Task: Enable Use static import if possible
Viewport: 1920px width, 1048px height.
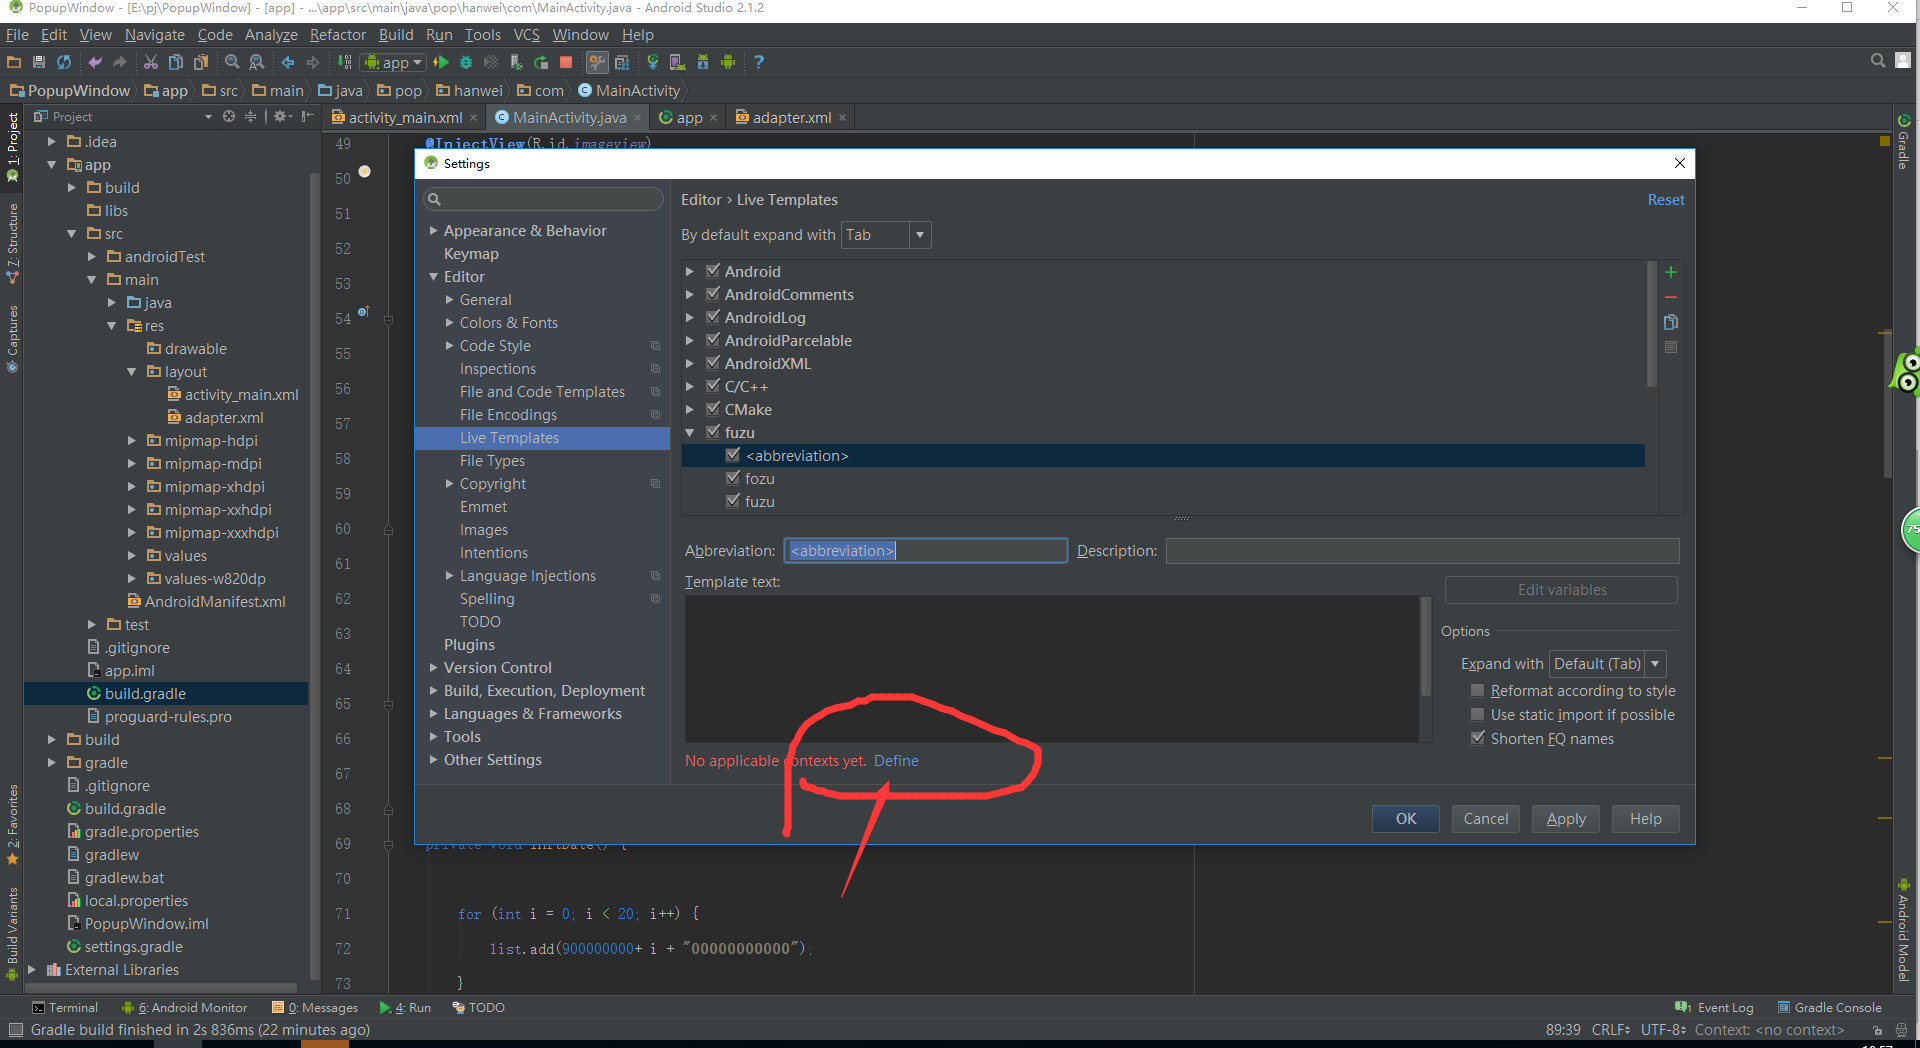Action: [x=1477, y=715]
